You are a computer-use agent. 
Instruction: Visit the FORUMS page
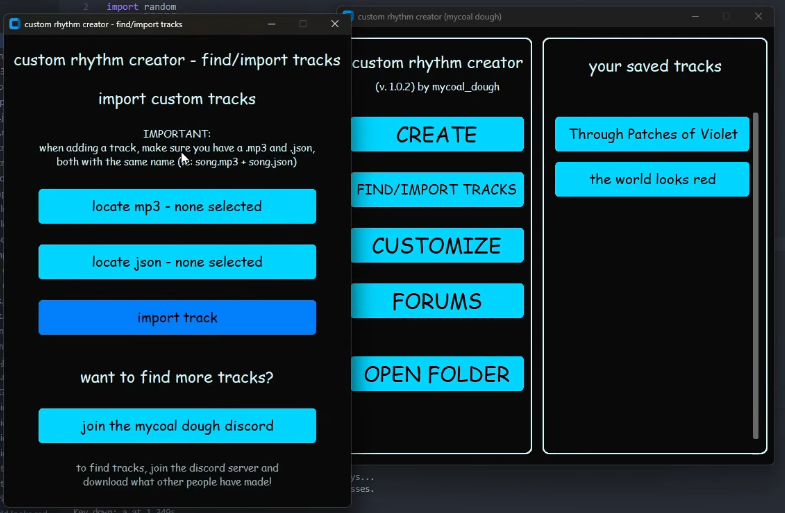(x=438, y=301)
